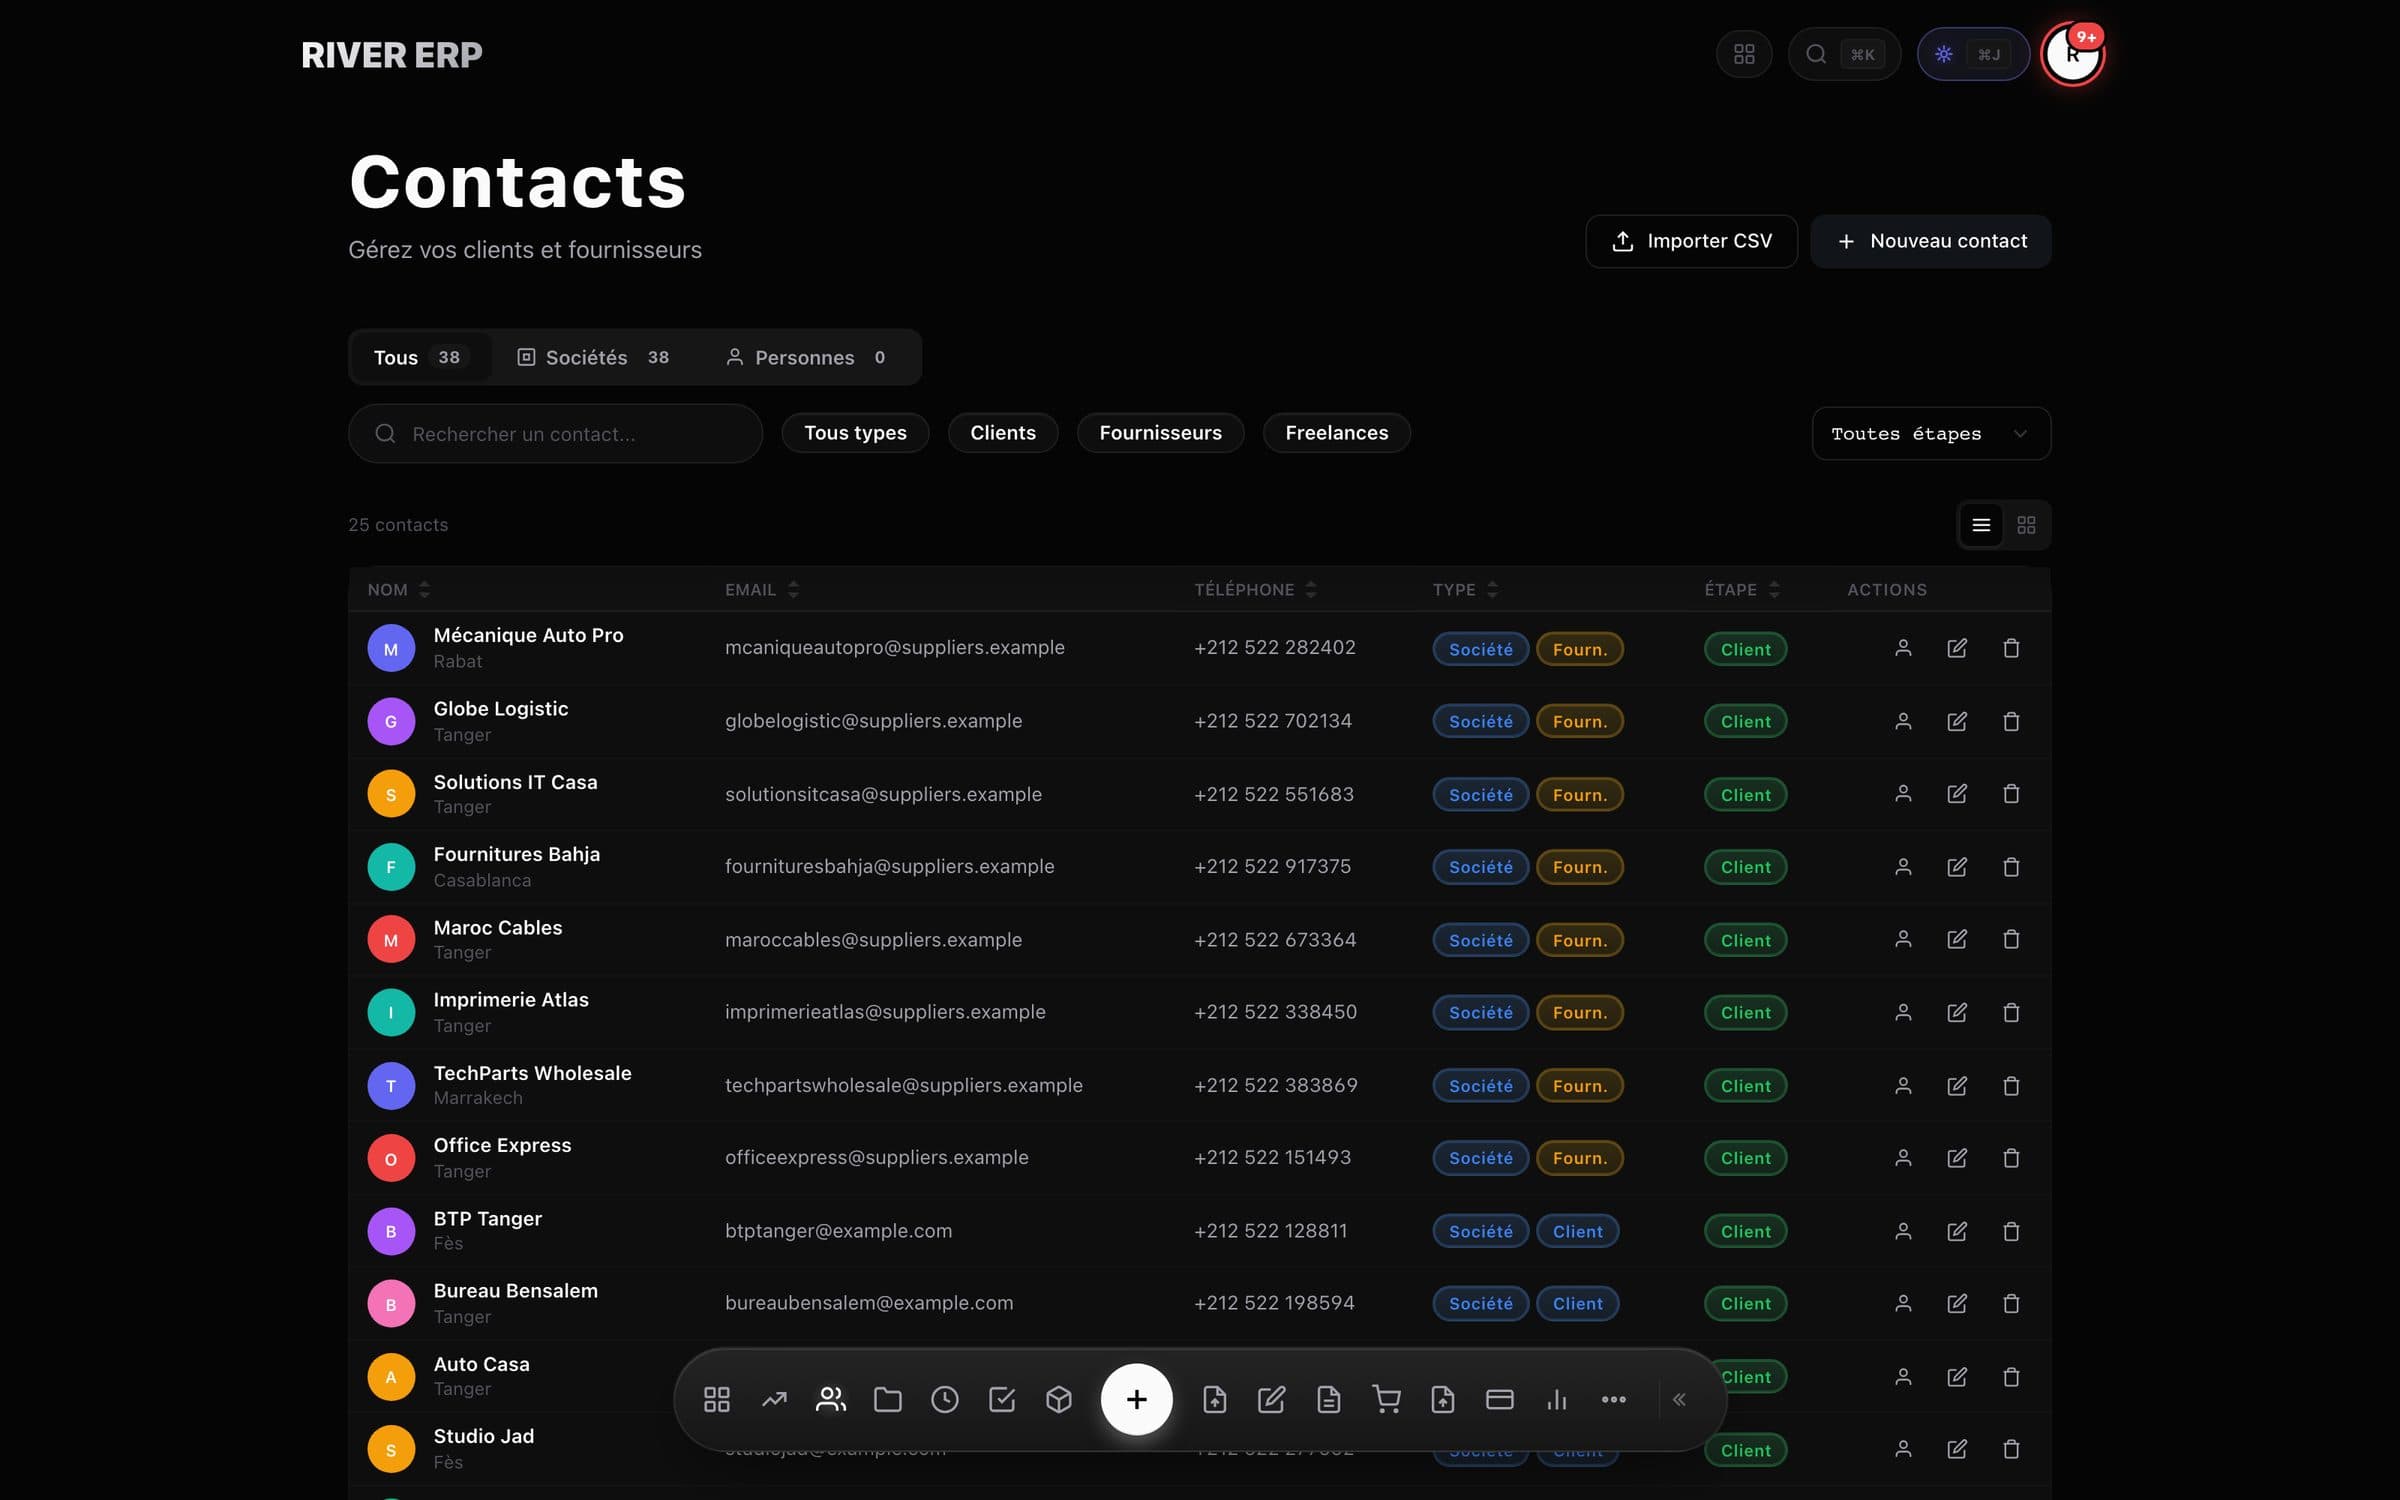Sort by the ÉTAPE column

[1742, 590]
